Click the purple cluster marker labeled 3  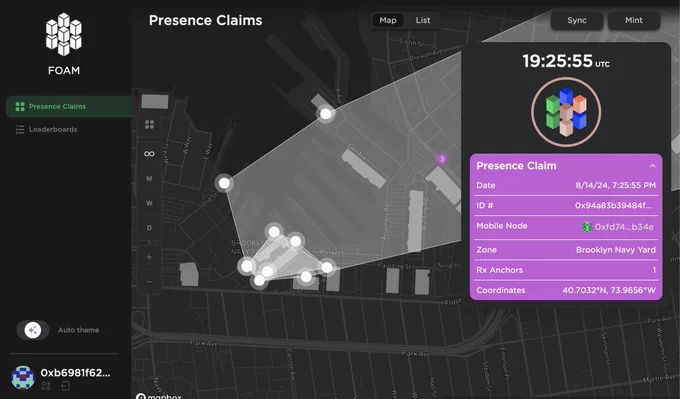click(442, 159)
